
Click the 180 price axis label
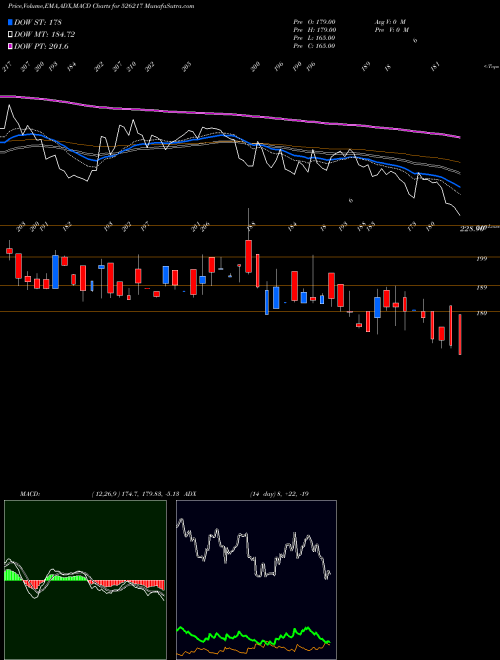481,313
